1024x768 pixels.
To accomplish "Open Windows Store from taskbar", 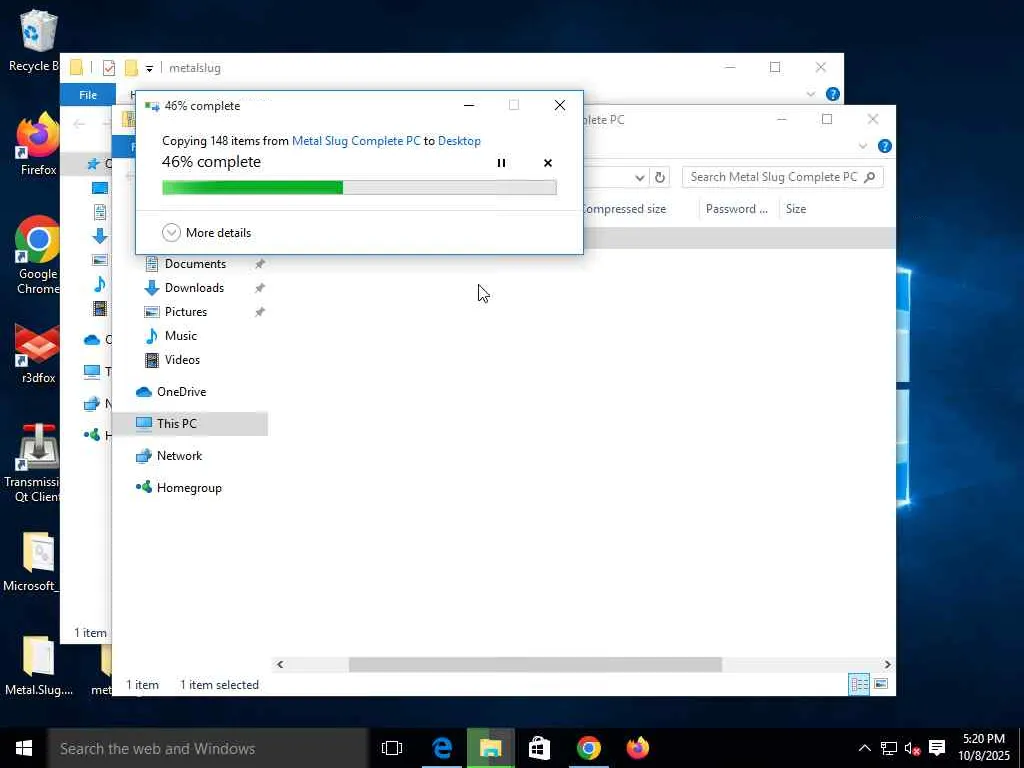I will 539,748.
